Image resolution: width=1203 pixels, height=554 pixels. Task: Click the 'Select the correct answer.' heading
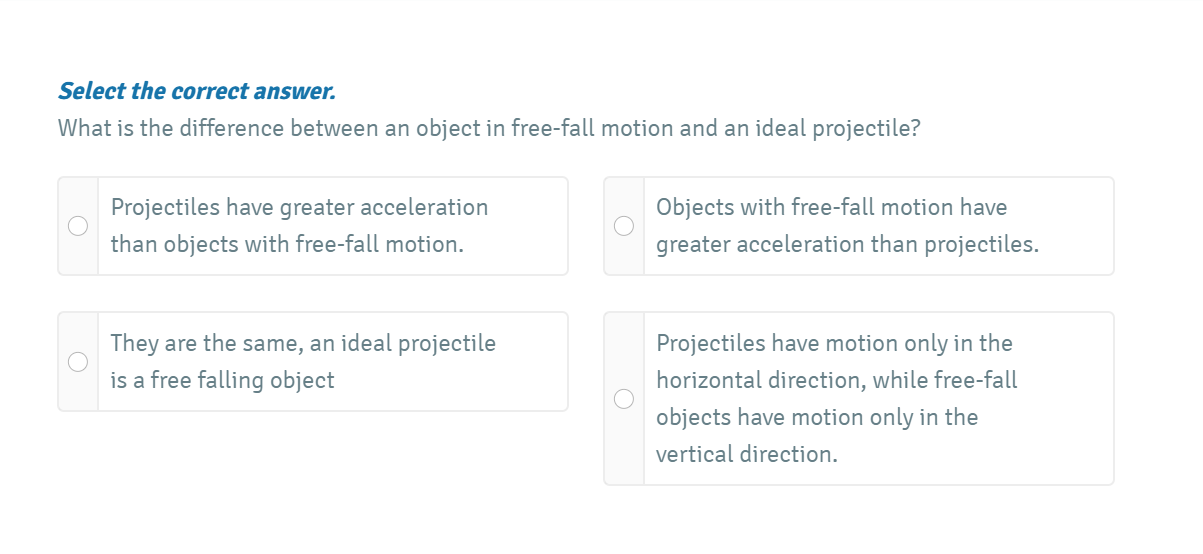click(x=197, y=92)
